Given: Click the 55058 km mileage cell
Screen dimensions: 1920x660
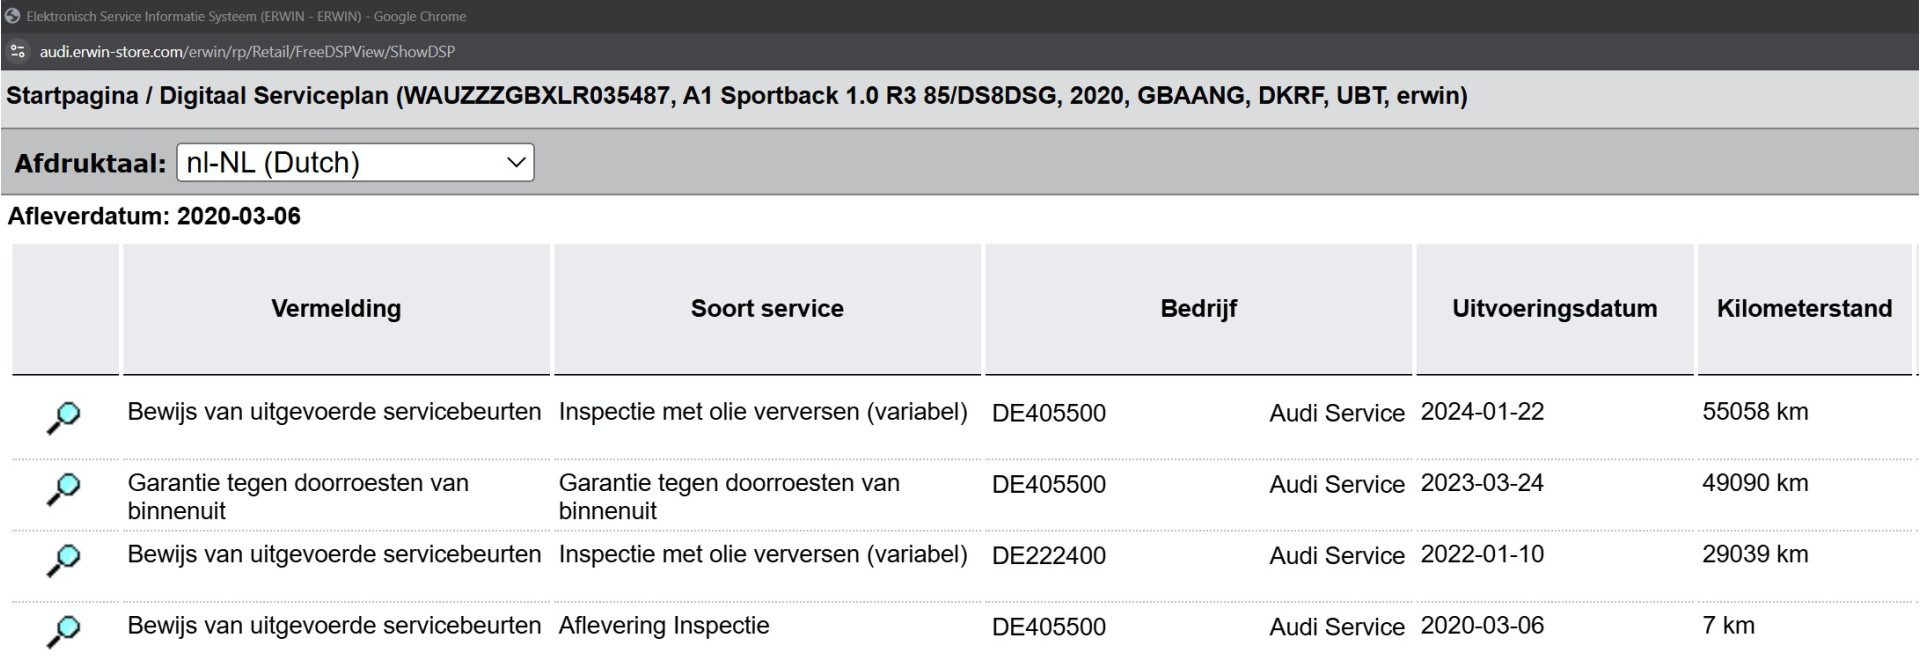Looking at the screenshot, I should pos(1755,412).
